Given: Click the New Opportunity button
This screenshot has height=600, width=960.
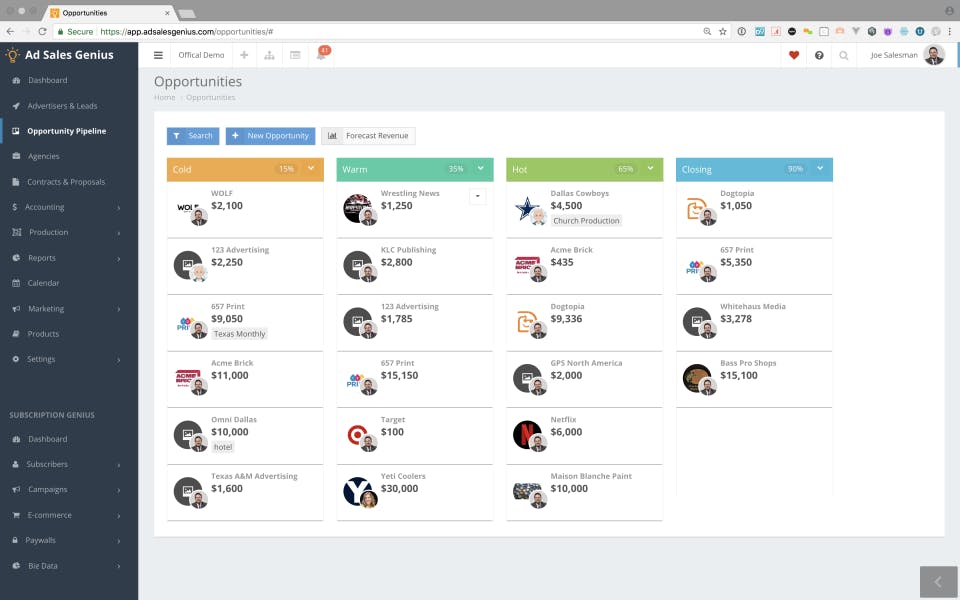Looking at the screenshot, I should (271, 136).
